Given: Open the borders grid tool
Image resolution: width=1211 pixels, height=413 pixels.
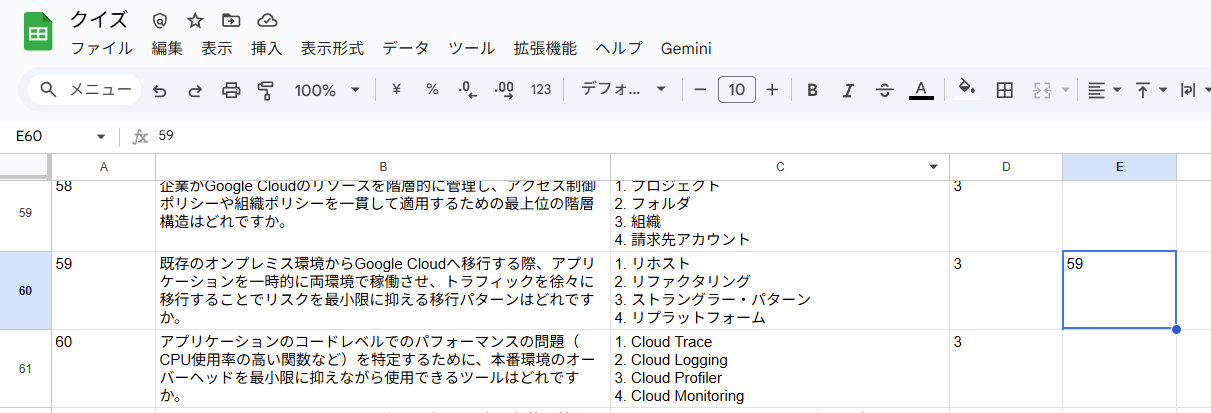Looking at the screenshot, I should point(1005,90).
